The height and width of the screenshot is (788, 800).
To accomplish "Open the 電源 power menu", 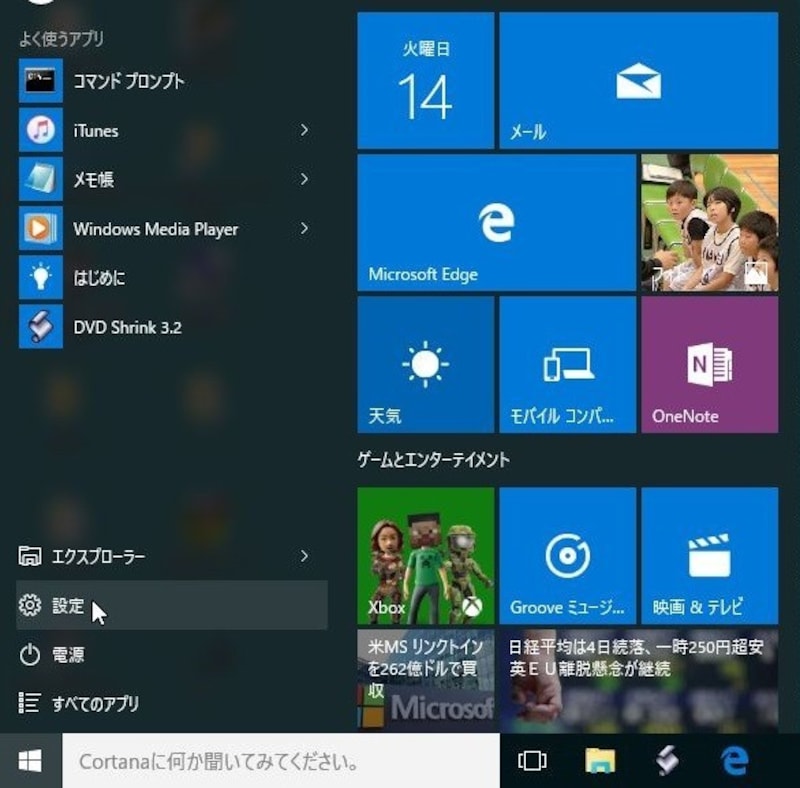I will [x=68, y=655].
